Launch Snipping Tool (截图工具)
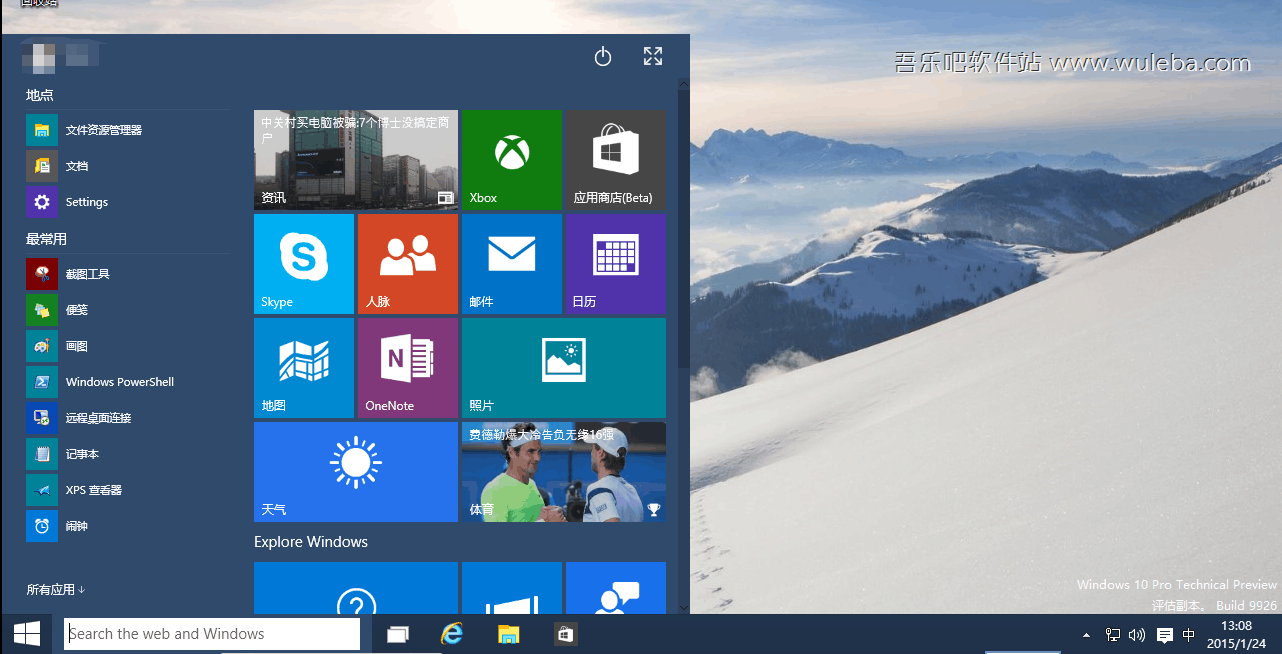The height and width of the screenshot is (654, 1282). (x=127, y=274)
